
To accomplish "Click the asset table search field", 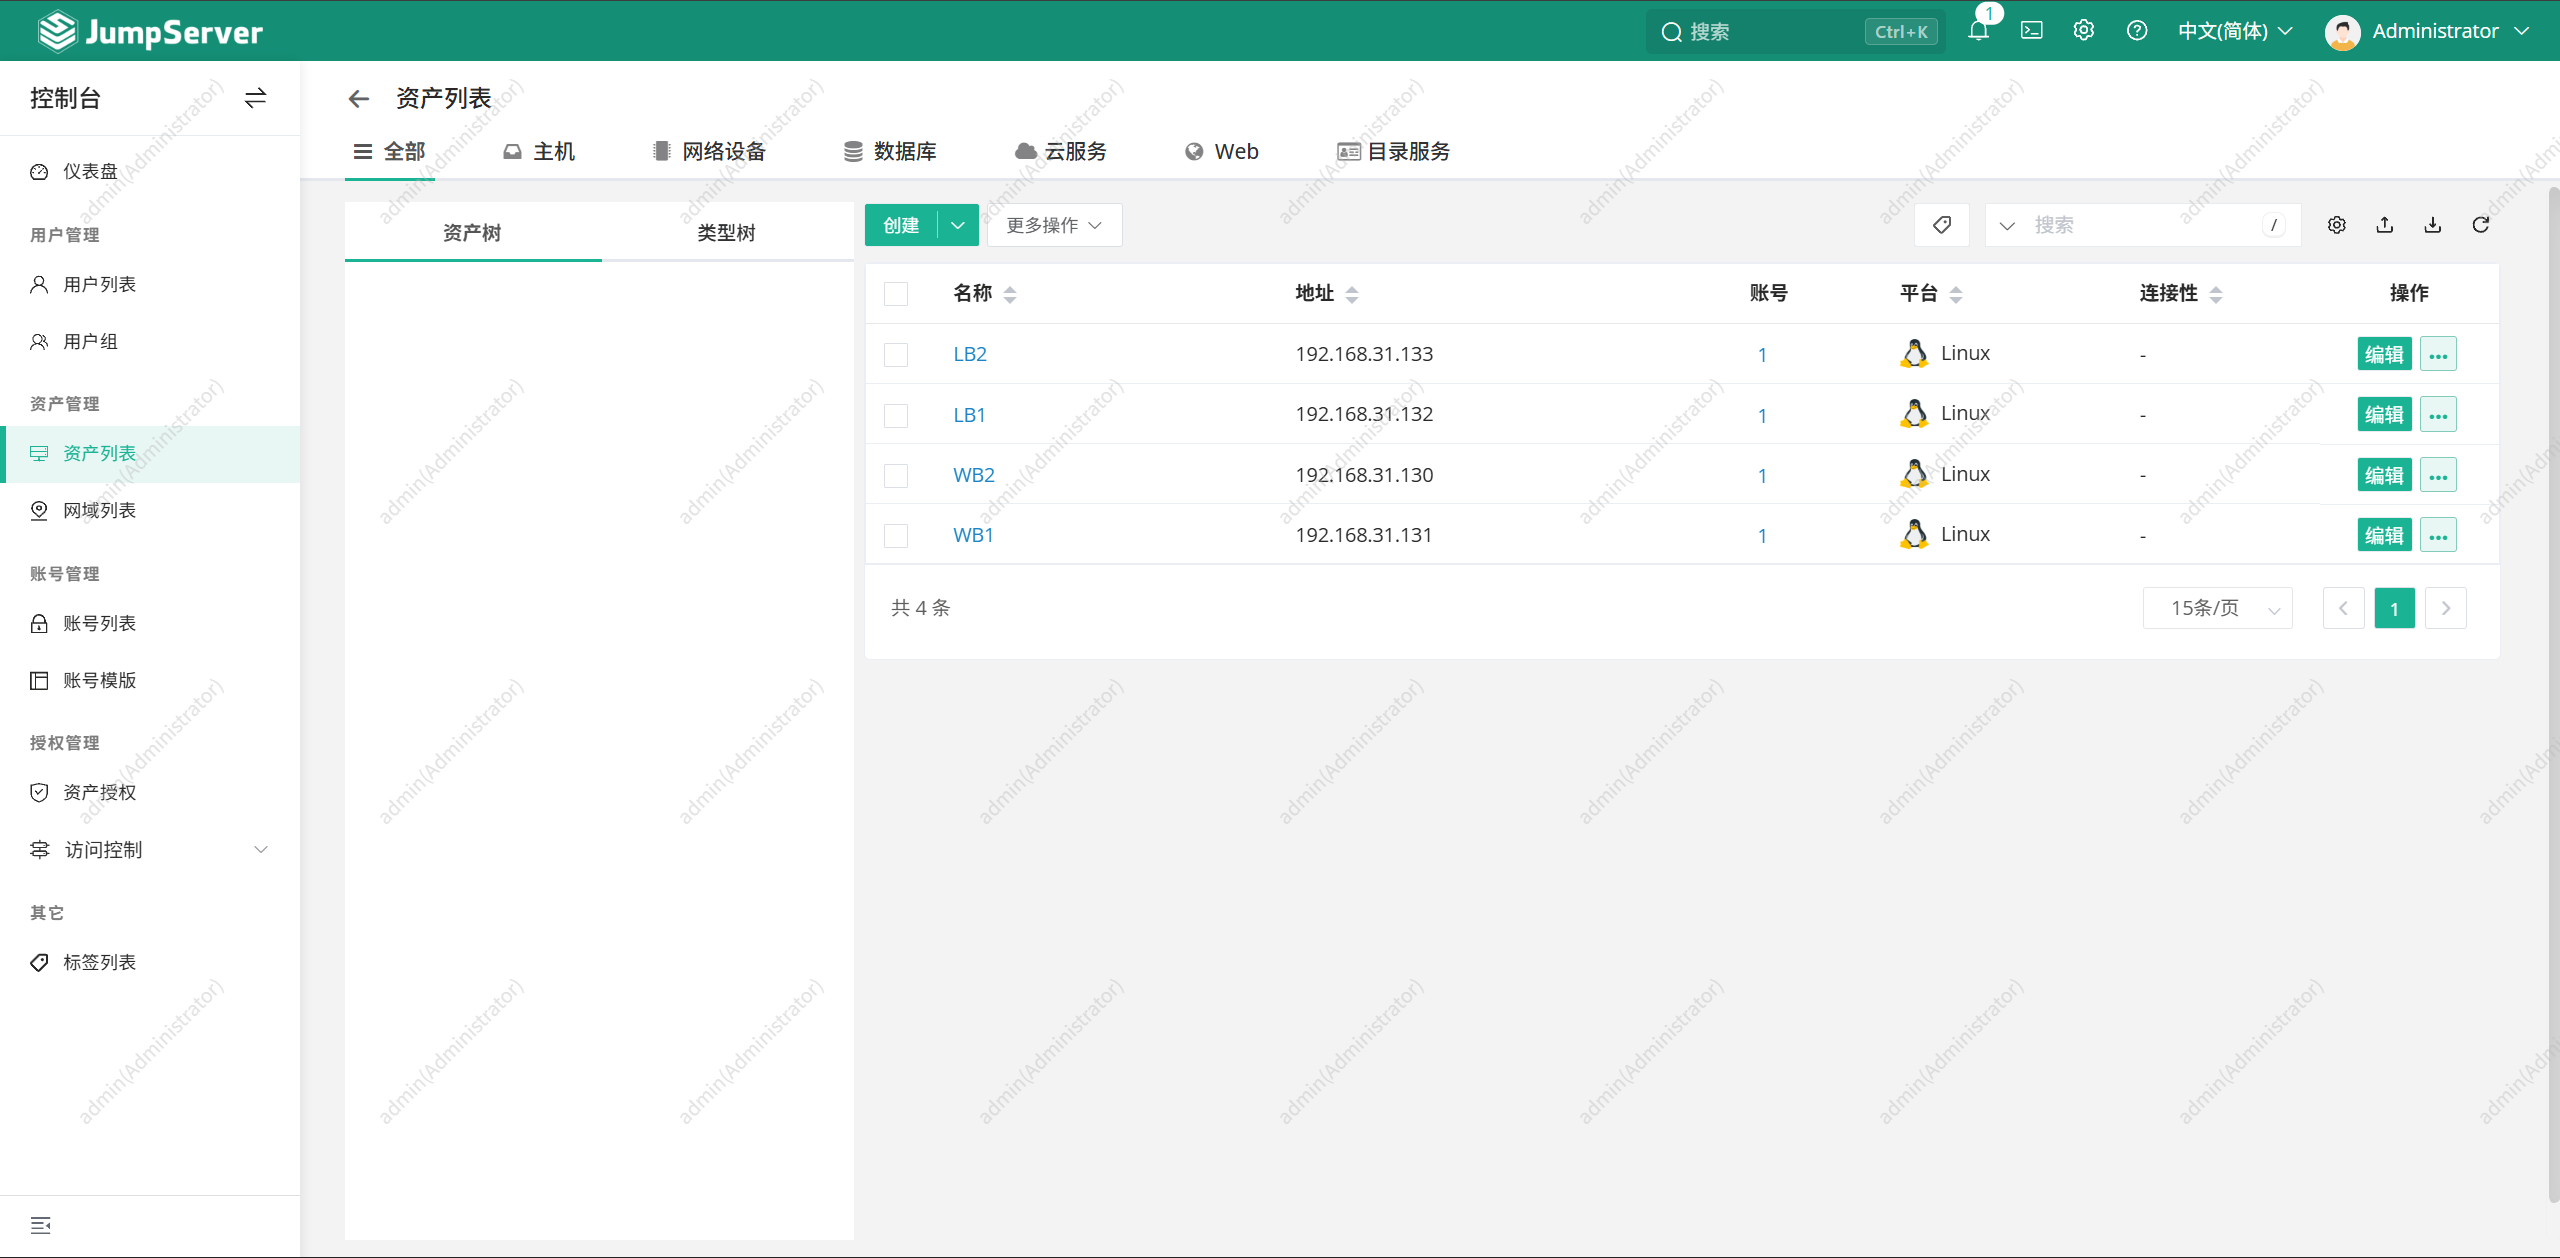I will pos(2144,225).
